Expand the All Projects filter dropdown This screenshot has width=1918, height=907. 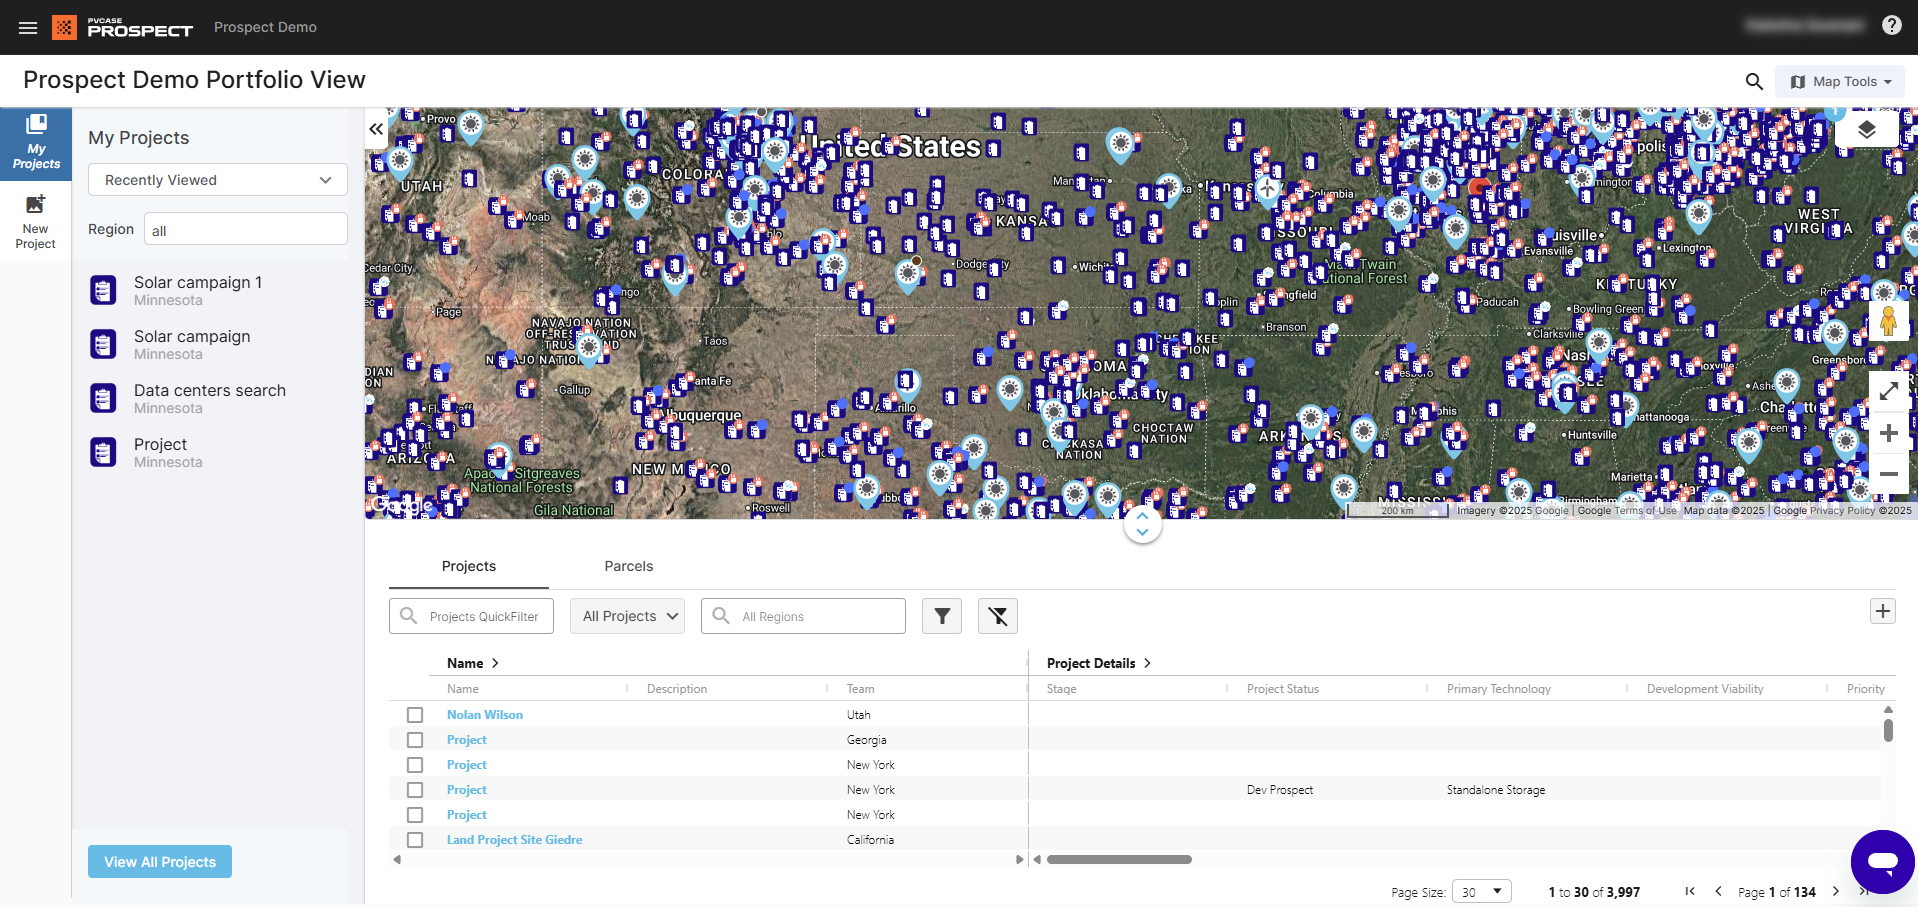[x=629, y=616]
